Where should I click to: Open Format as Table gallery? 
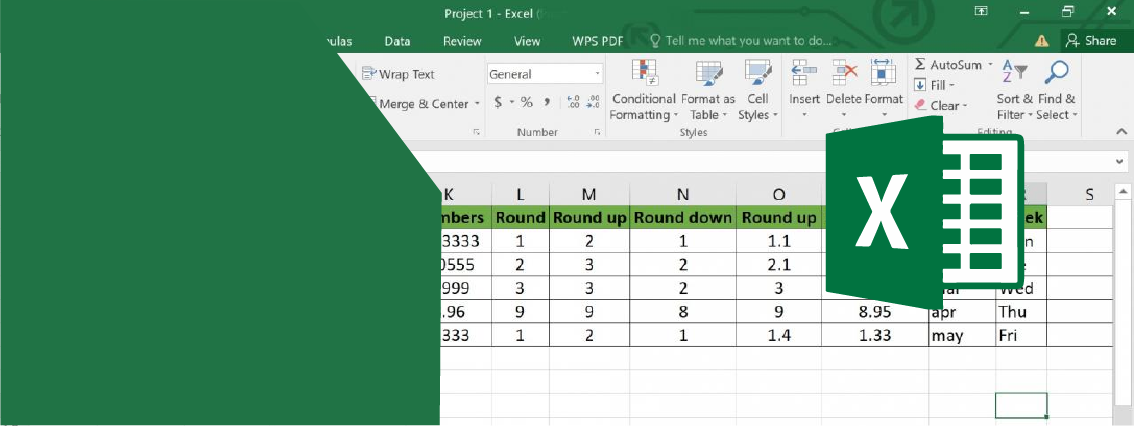[708, 73]
